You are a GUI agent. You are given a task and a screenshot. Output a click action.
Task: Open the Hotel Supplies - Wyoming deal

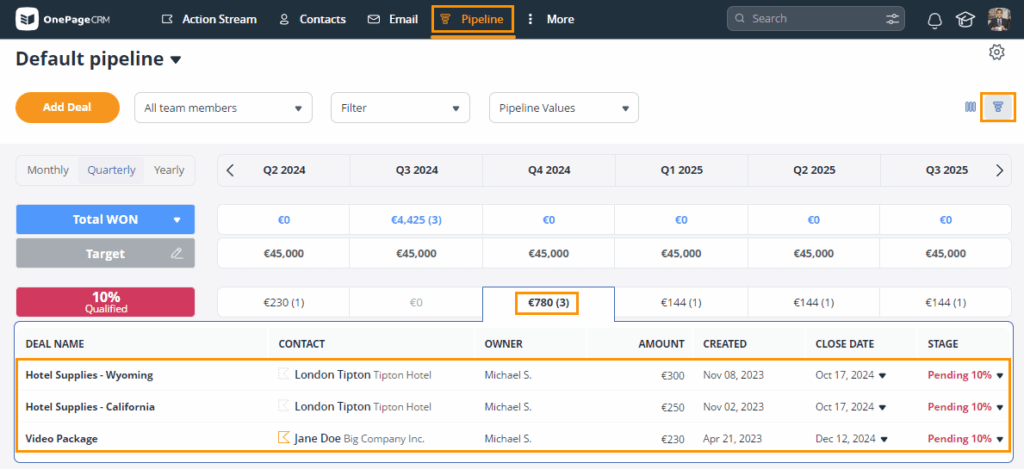tap(89, 375)
